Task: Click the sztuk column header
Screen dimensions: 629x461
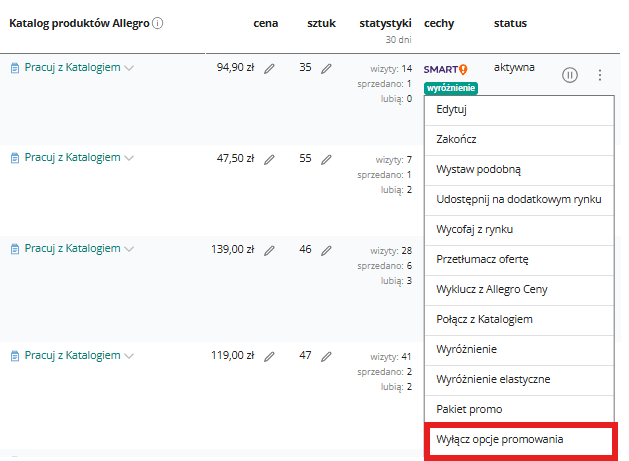Action: (321, 23)
